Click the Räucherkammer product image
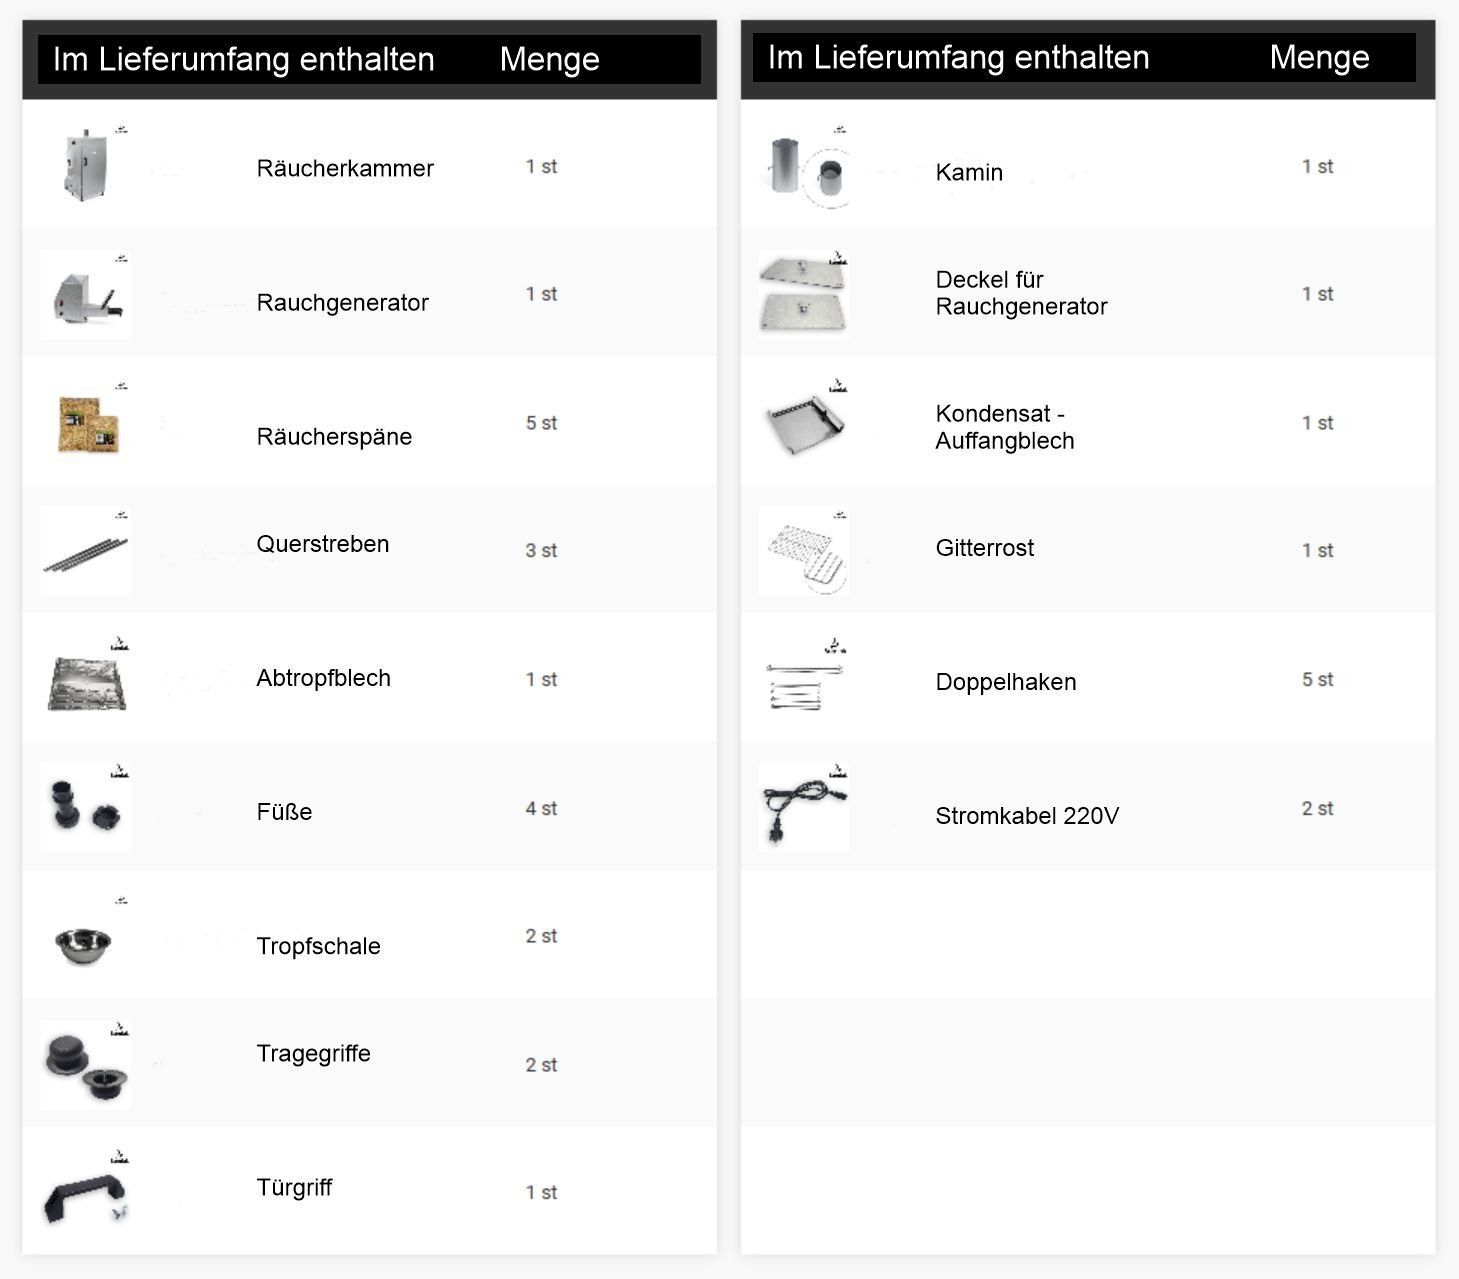Image resolution: width=1459 pixels, height=1279 pixels. (86, 166)
